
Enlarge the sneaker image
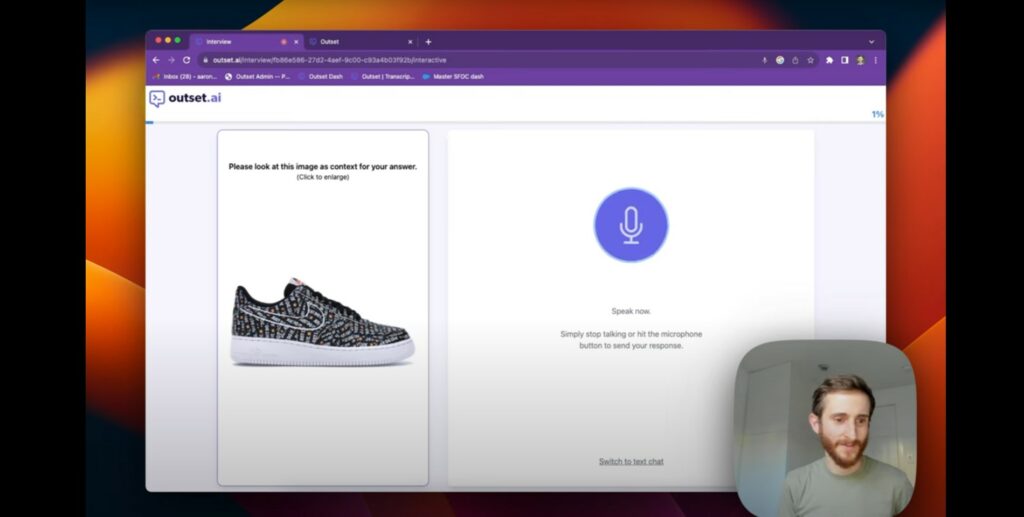pos(323,321)
